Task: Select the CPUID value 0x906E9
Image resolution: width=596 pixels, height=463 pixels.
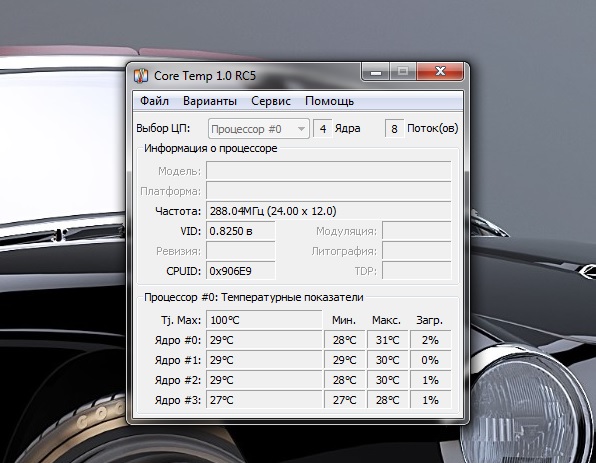Action: (241, 271)
